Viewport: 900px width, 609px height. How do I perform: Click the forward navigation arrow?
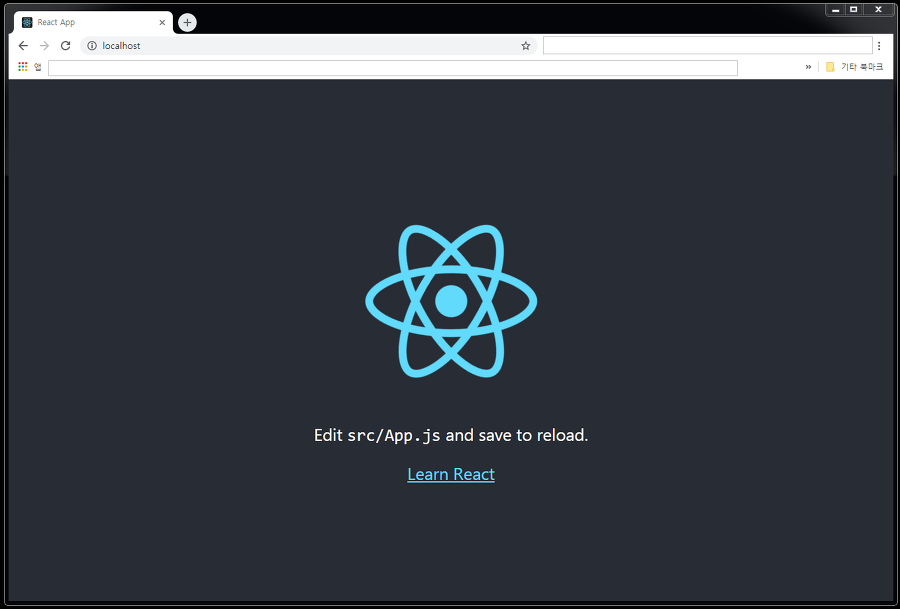click(44, 46)
